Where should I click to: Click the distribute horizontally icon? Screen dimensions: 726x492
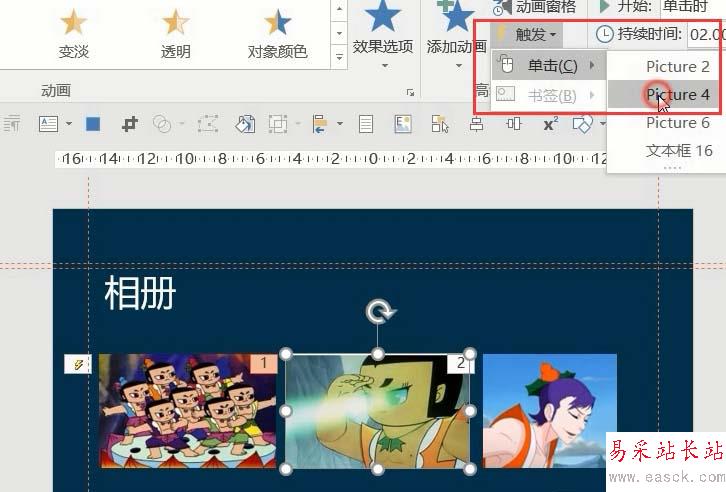[x=513, y=124]
